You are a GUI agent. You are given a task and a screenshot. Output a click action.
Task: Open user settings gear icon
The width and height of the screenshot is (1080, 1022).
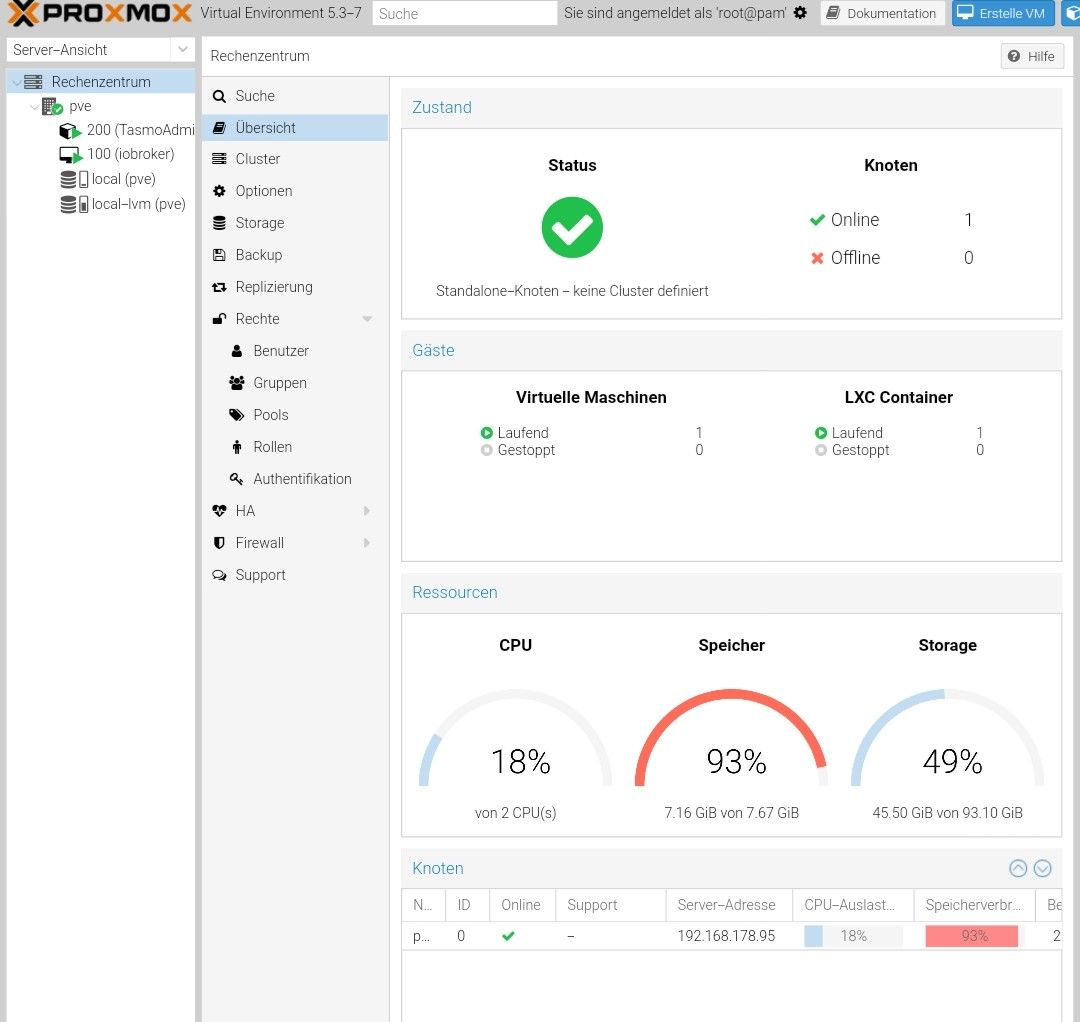800,12
